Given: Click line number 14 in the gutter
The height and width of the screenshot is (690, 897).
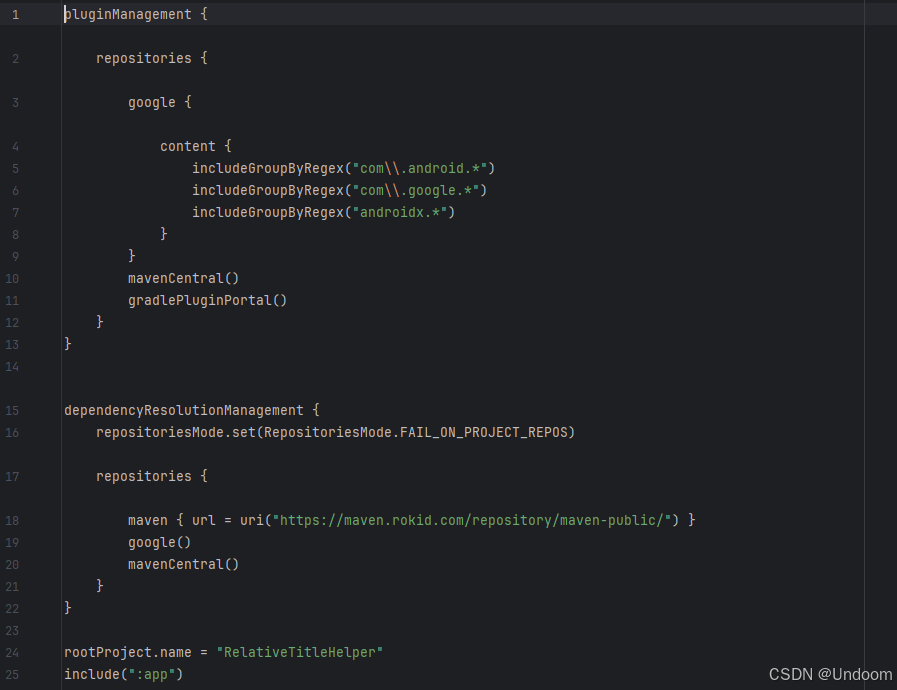Looking at the screenshot, I should click(x=12, y=367).
